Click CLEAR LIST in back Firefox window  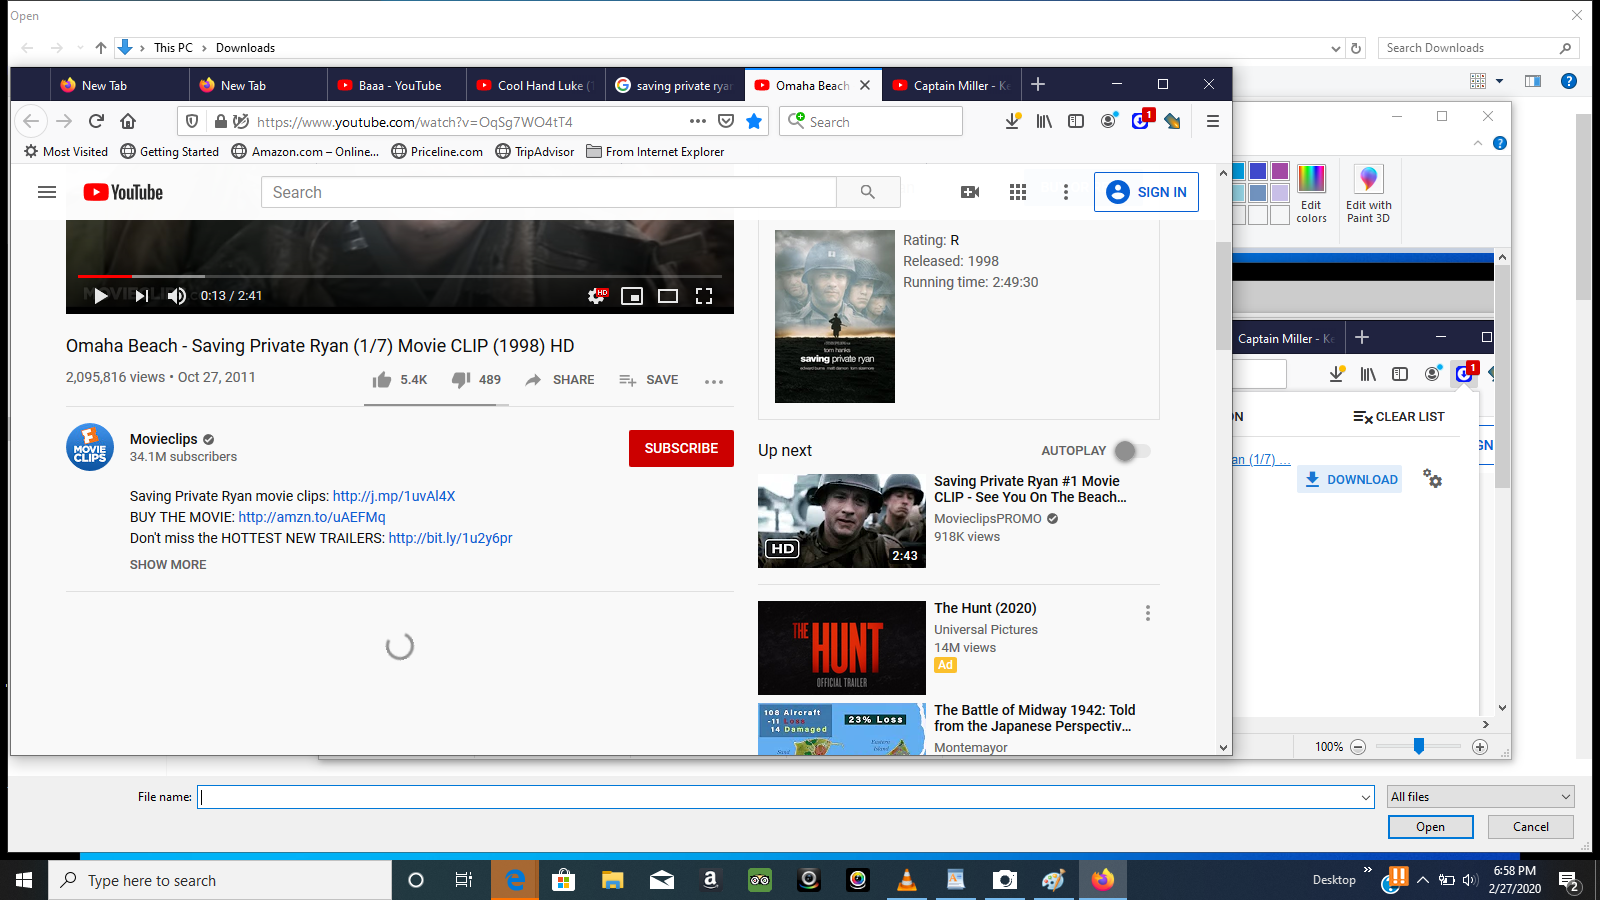(x=1399, y=417)
